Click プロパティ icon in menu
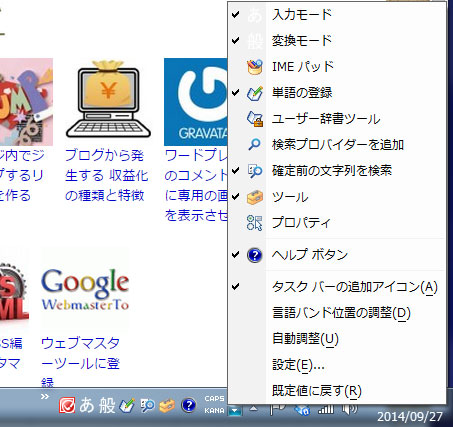 click(x=255, y=223)
